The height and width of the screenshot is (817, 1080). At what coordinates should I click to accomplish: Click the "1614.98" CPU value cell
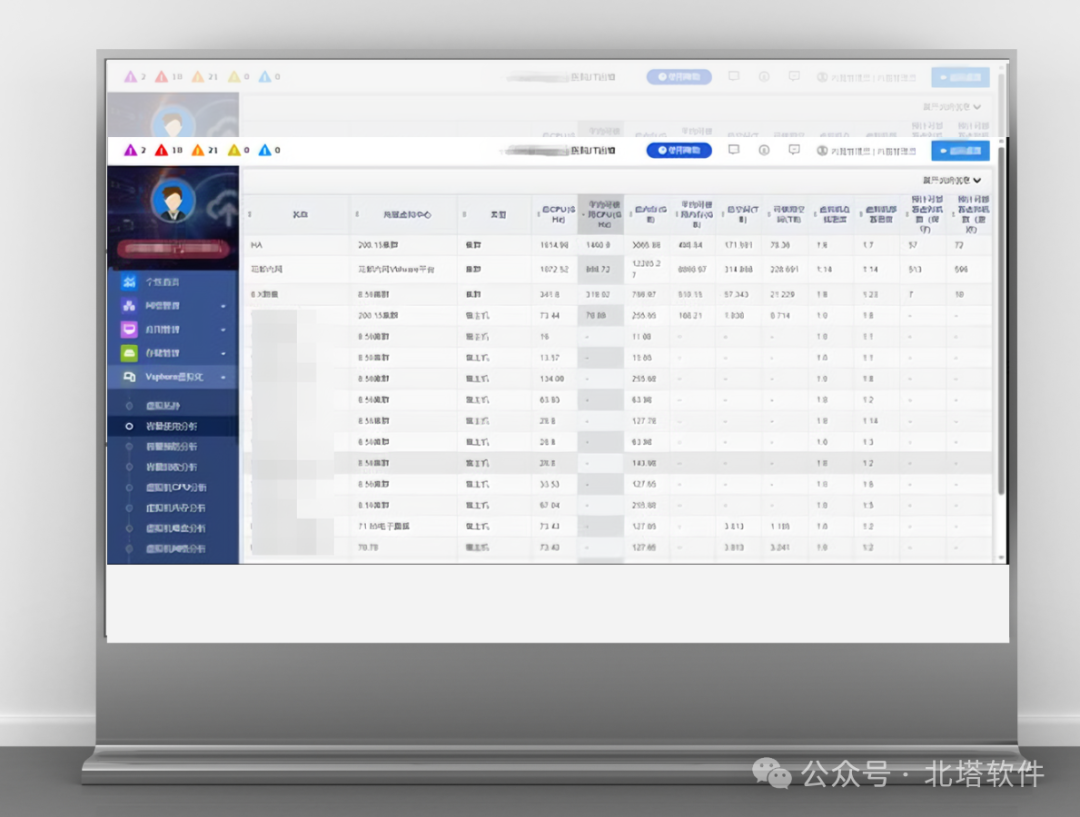pyautogui.click(x=554, y=245)
